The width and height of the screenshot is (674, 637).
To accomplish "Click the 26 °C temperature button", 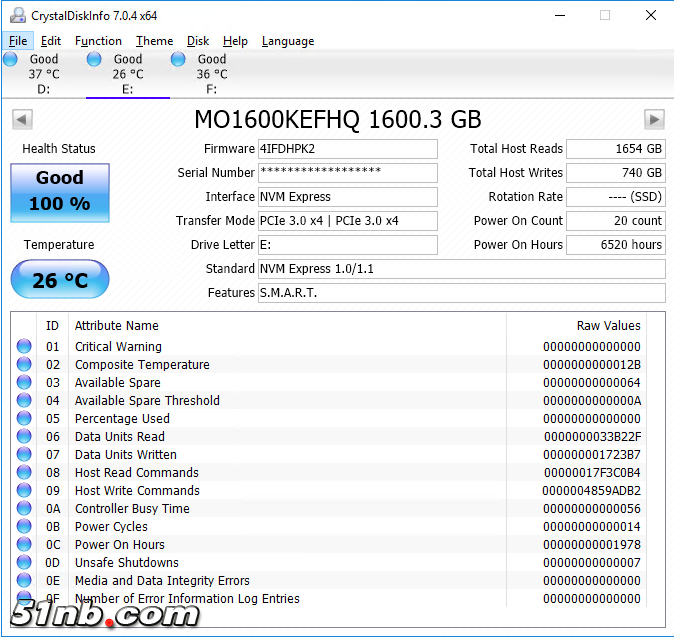I will tap(60, 279).
